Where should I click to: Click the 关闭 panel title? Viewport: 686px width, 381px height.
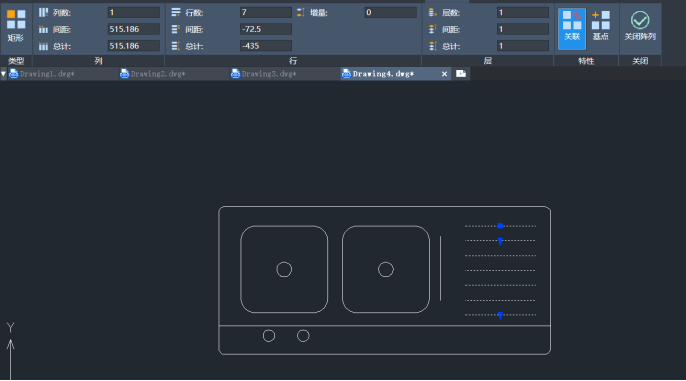640,61
